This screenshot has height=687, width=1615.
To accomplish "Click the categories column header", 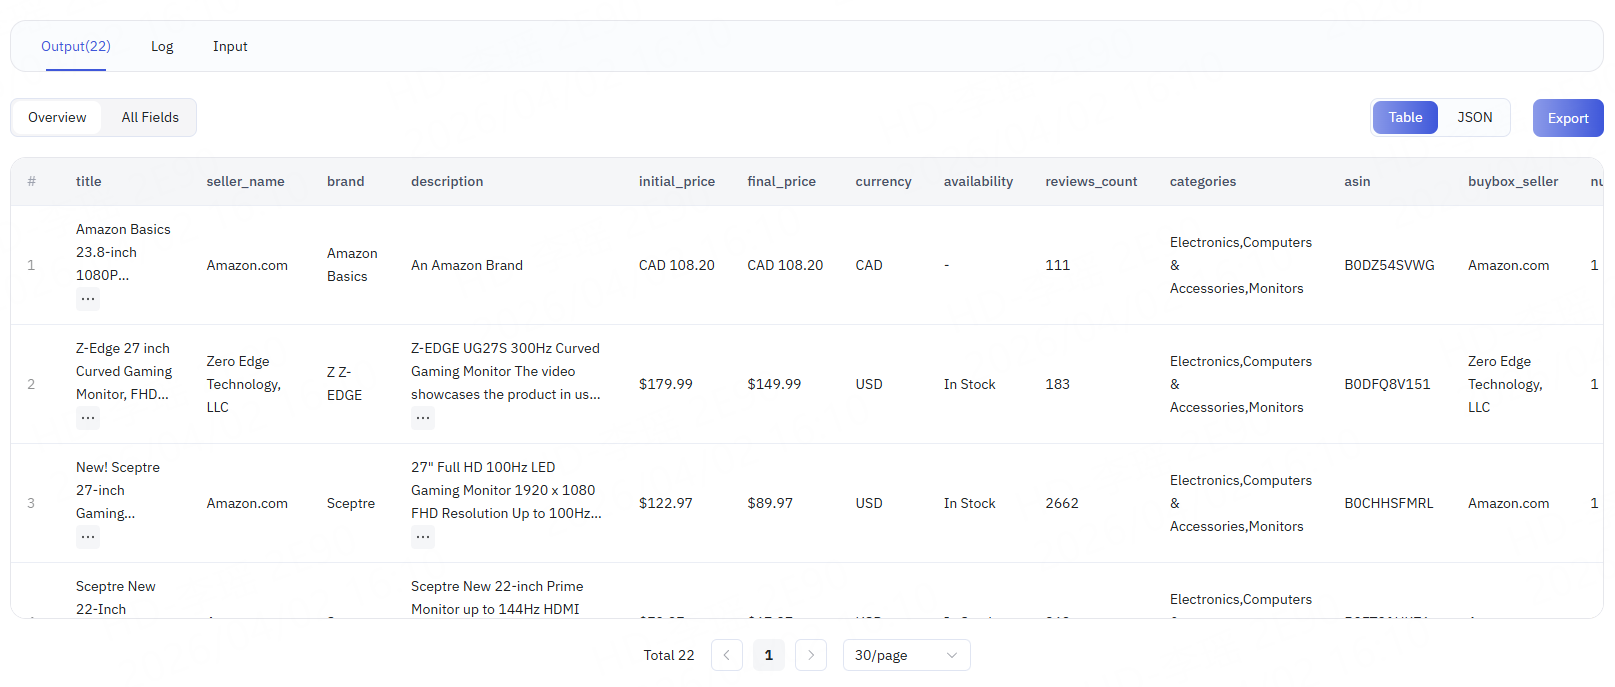I will pos(1203,181).
